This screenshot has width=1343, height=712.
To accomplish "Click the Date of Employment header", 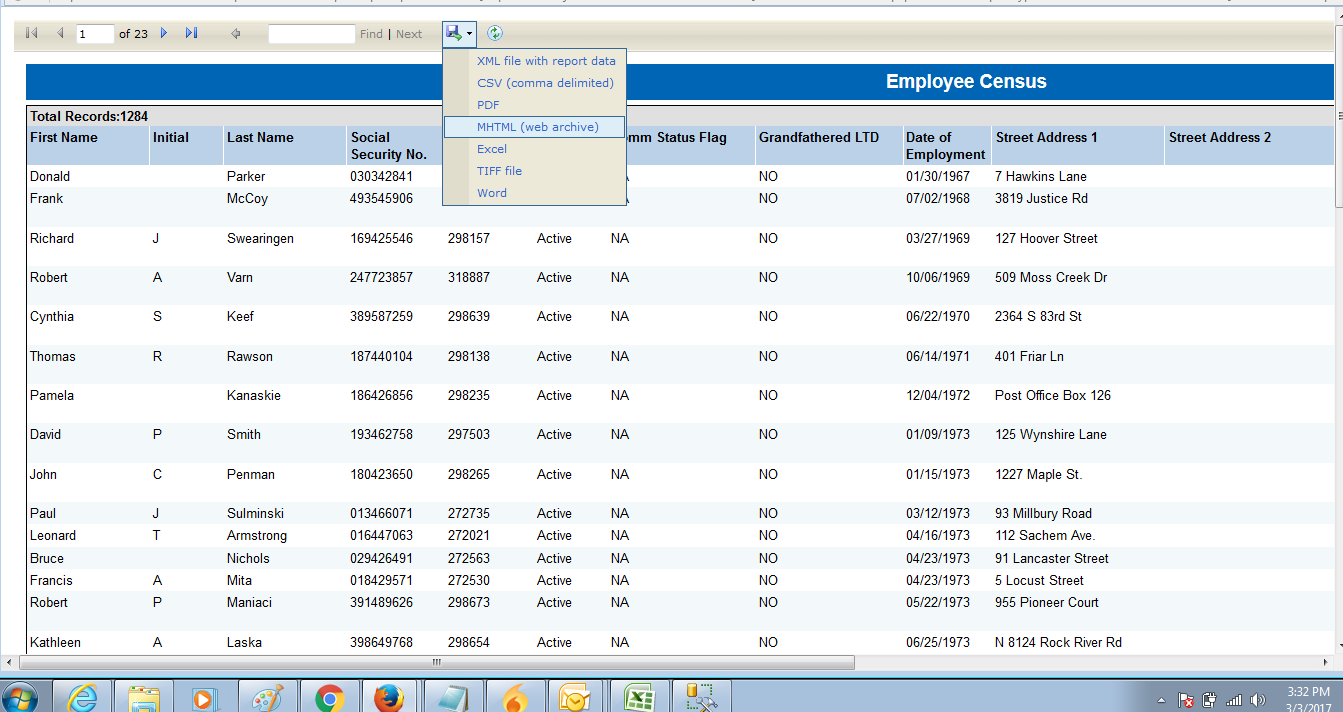I will [946, 146].
